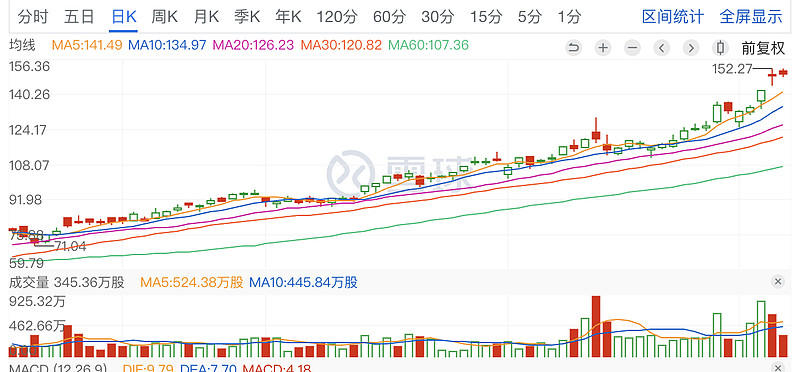
Task: Select the 60分 interval tab
Action: click(389, 17)
